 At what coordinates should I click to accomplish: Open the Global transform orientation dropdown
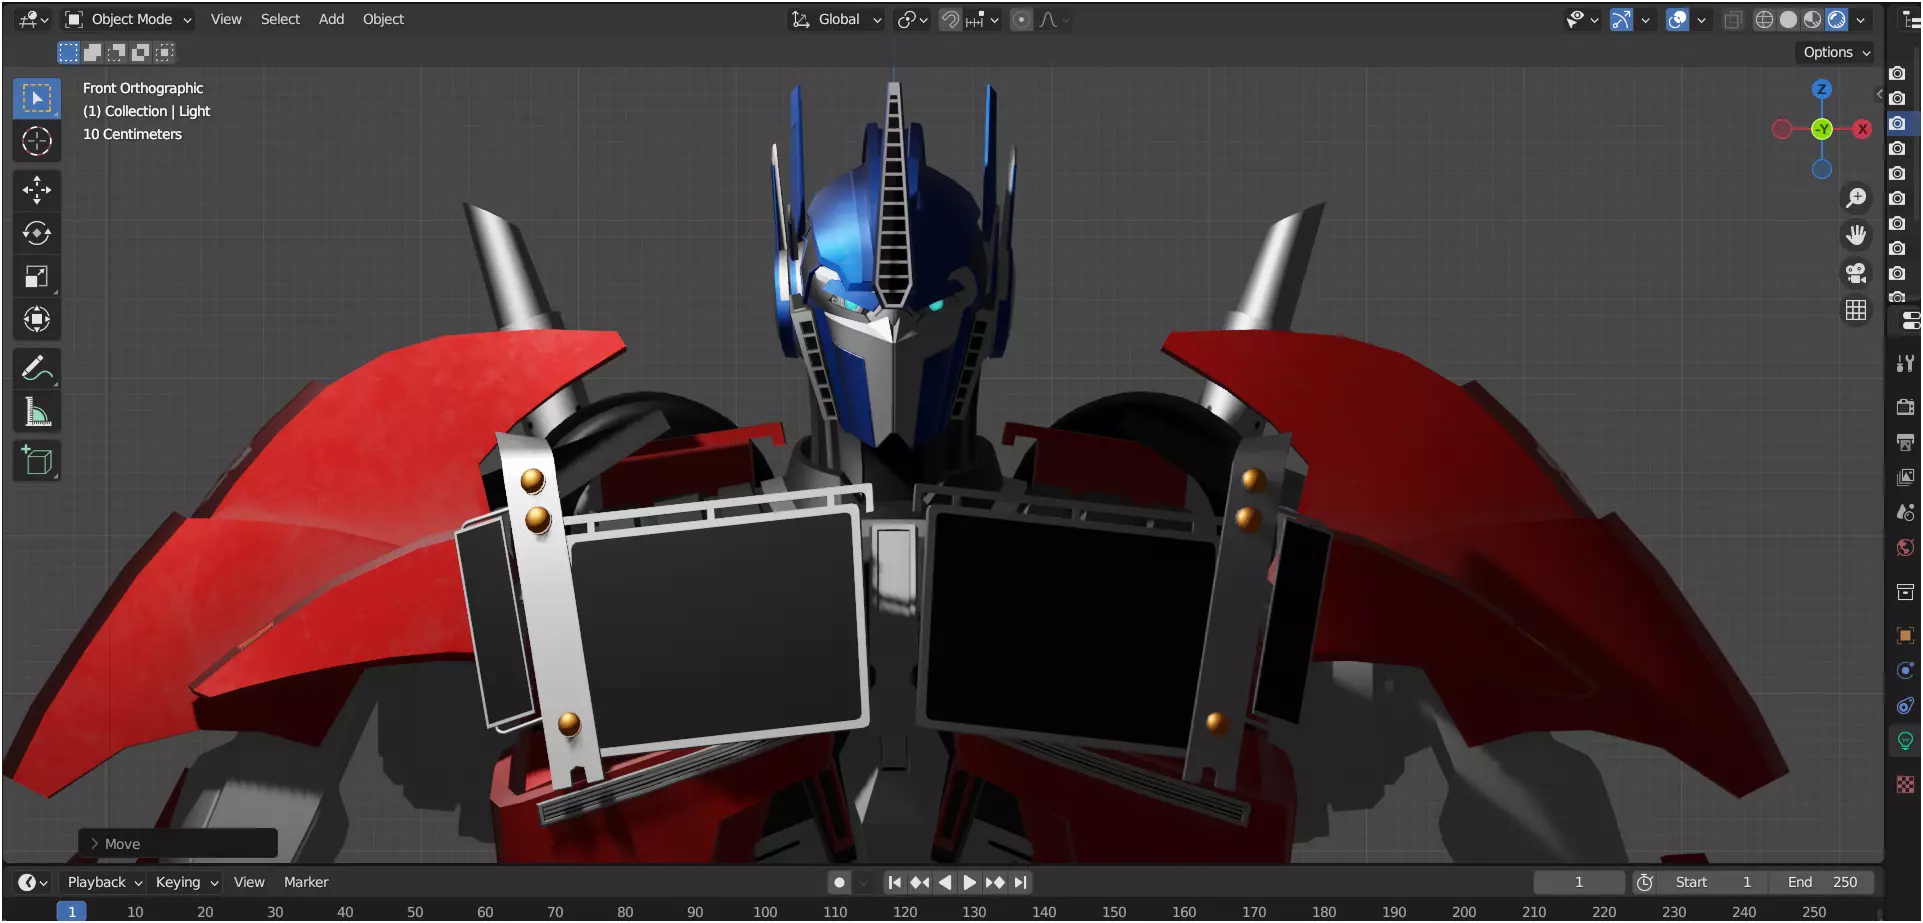coord(837,19)
